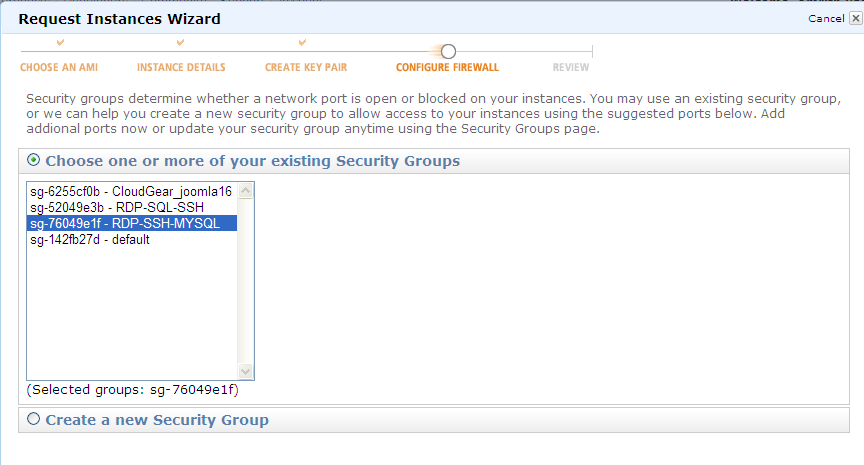Select the Create a new Security Group radio

click(x=34, y=419)
